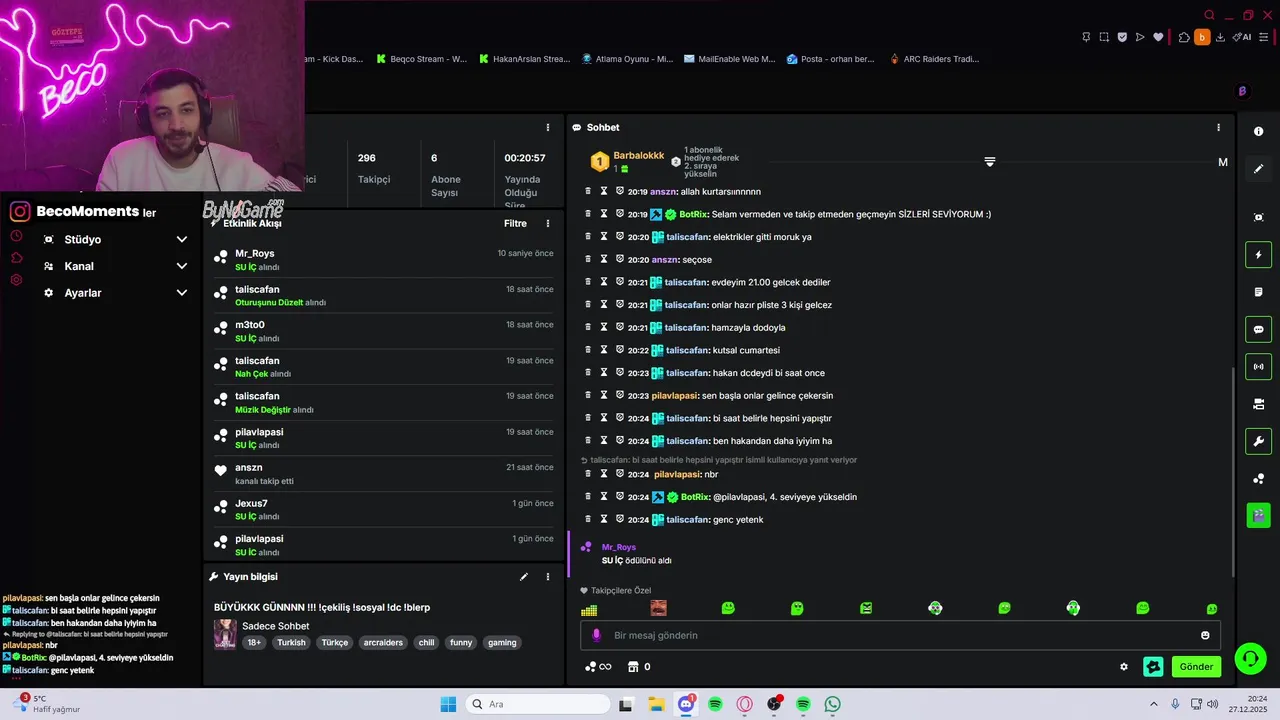The height and width of the screenshot is (720, 1280).
Task: Click the browser snapshot selection icon
Action: pos(1104,37)
